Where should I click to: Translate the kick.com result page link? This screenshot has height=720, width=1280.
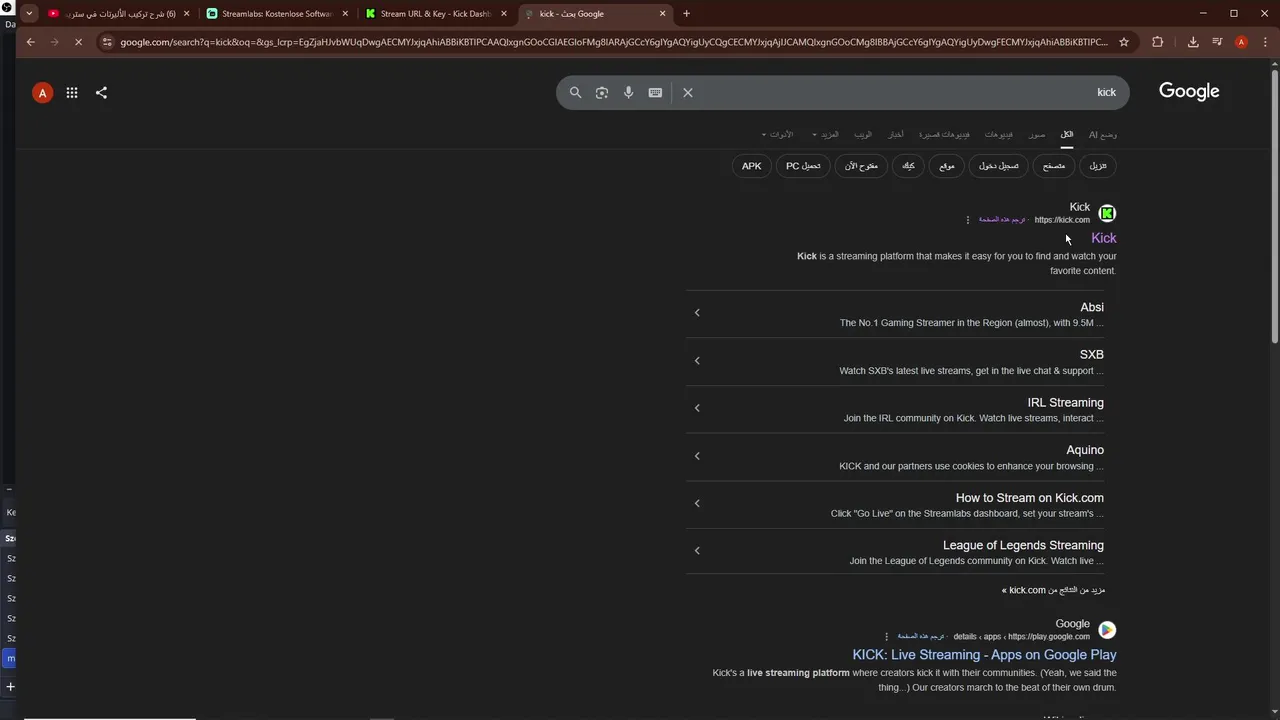coord(1003,220)
